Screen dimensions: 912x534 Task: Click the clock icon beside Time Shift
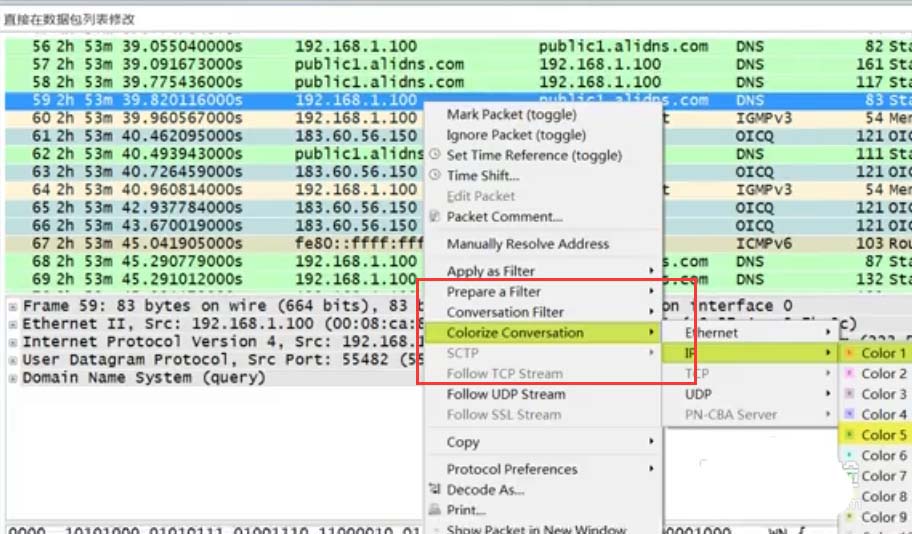click(x=435, y=175)
